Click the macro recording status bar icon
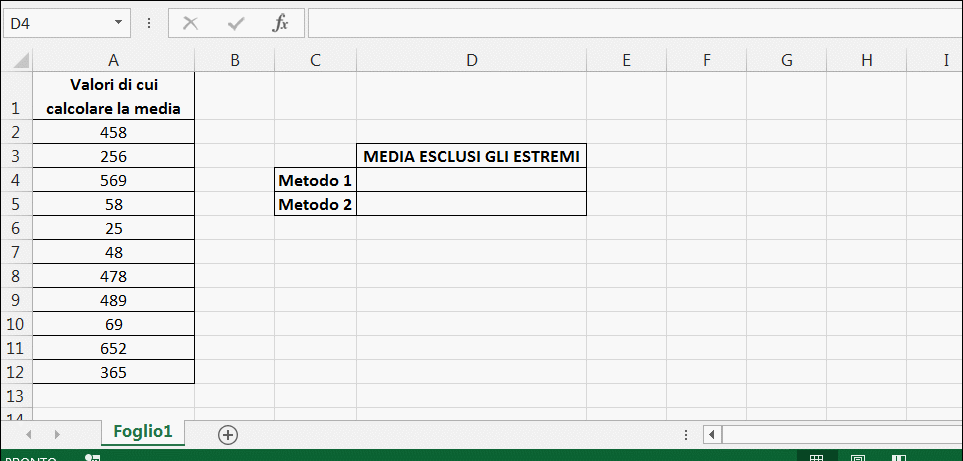The width and height of the screenshot is (963, 461). click(x=93, y=458)
